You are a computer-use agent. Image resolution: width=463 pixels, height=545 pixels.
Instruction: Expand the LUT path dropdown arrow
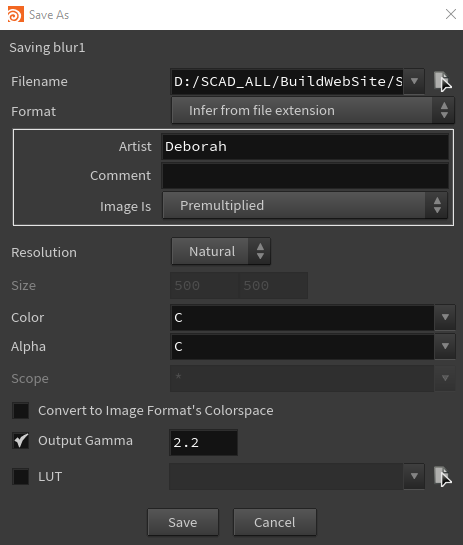pyautogui.click(x=414, y=476)
